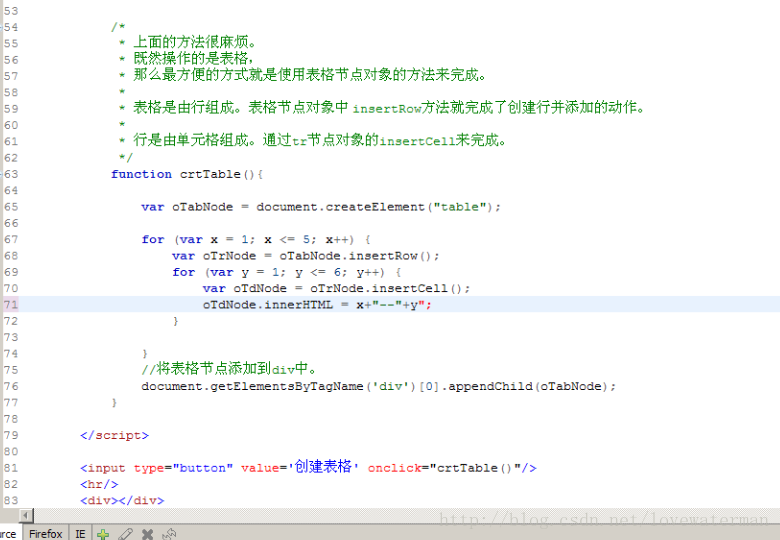Viewport: 780px width, 540px height.
Task: Open the Source tab at bottom left
Action: pyautogui.click(x=8, y=534)
